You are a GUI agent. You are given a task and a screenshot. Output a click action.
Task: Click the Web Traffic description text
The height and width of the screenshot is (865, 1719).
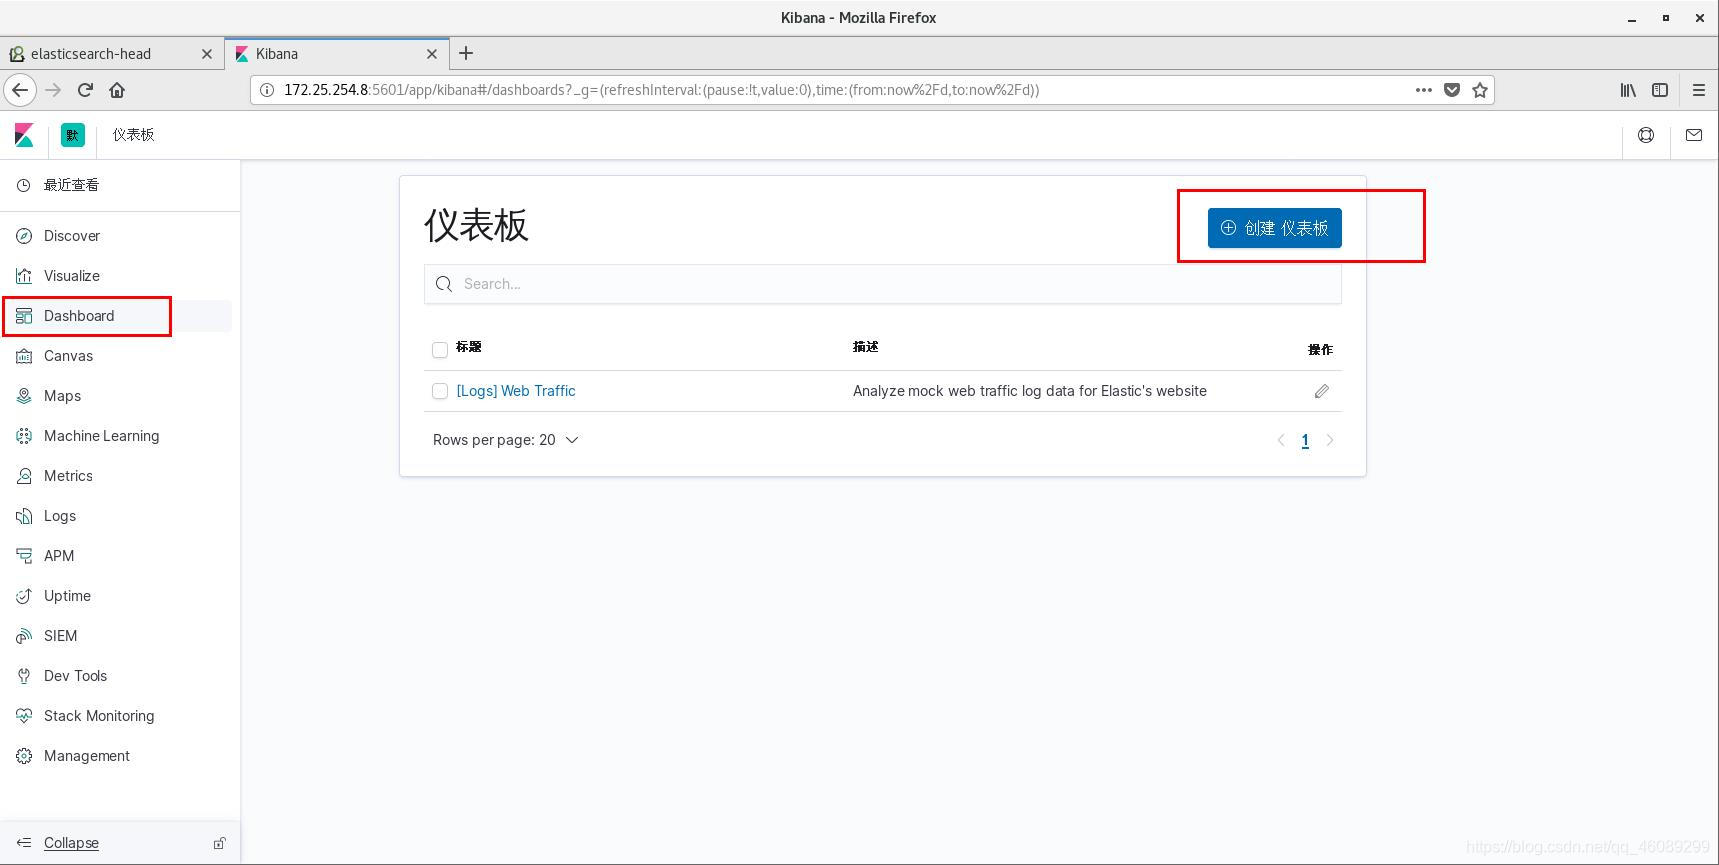click(x=1030, y=391)
